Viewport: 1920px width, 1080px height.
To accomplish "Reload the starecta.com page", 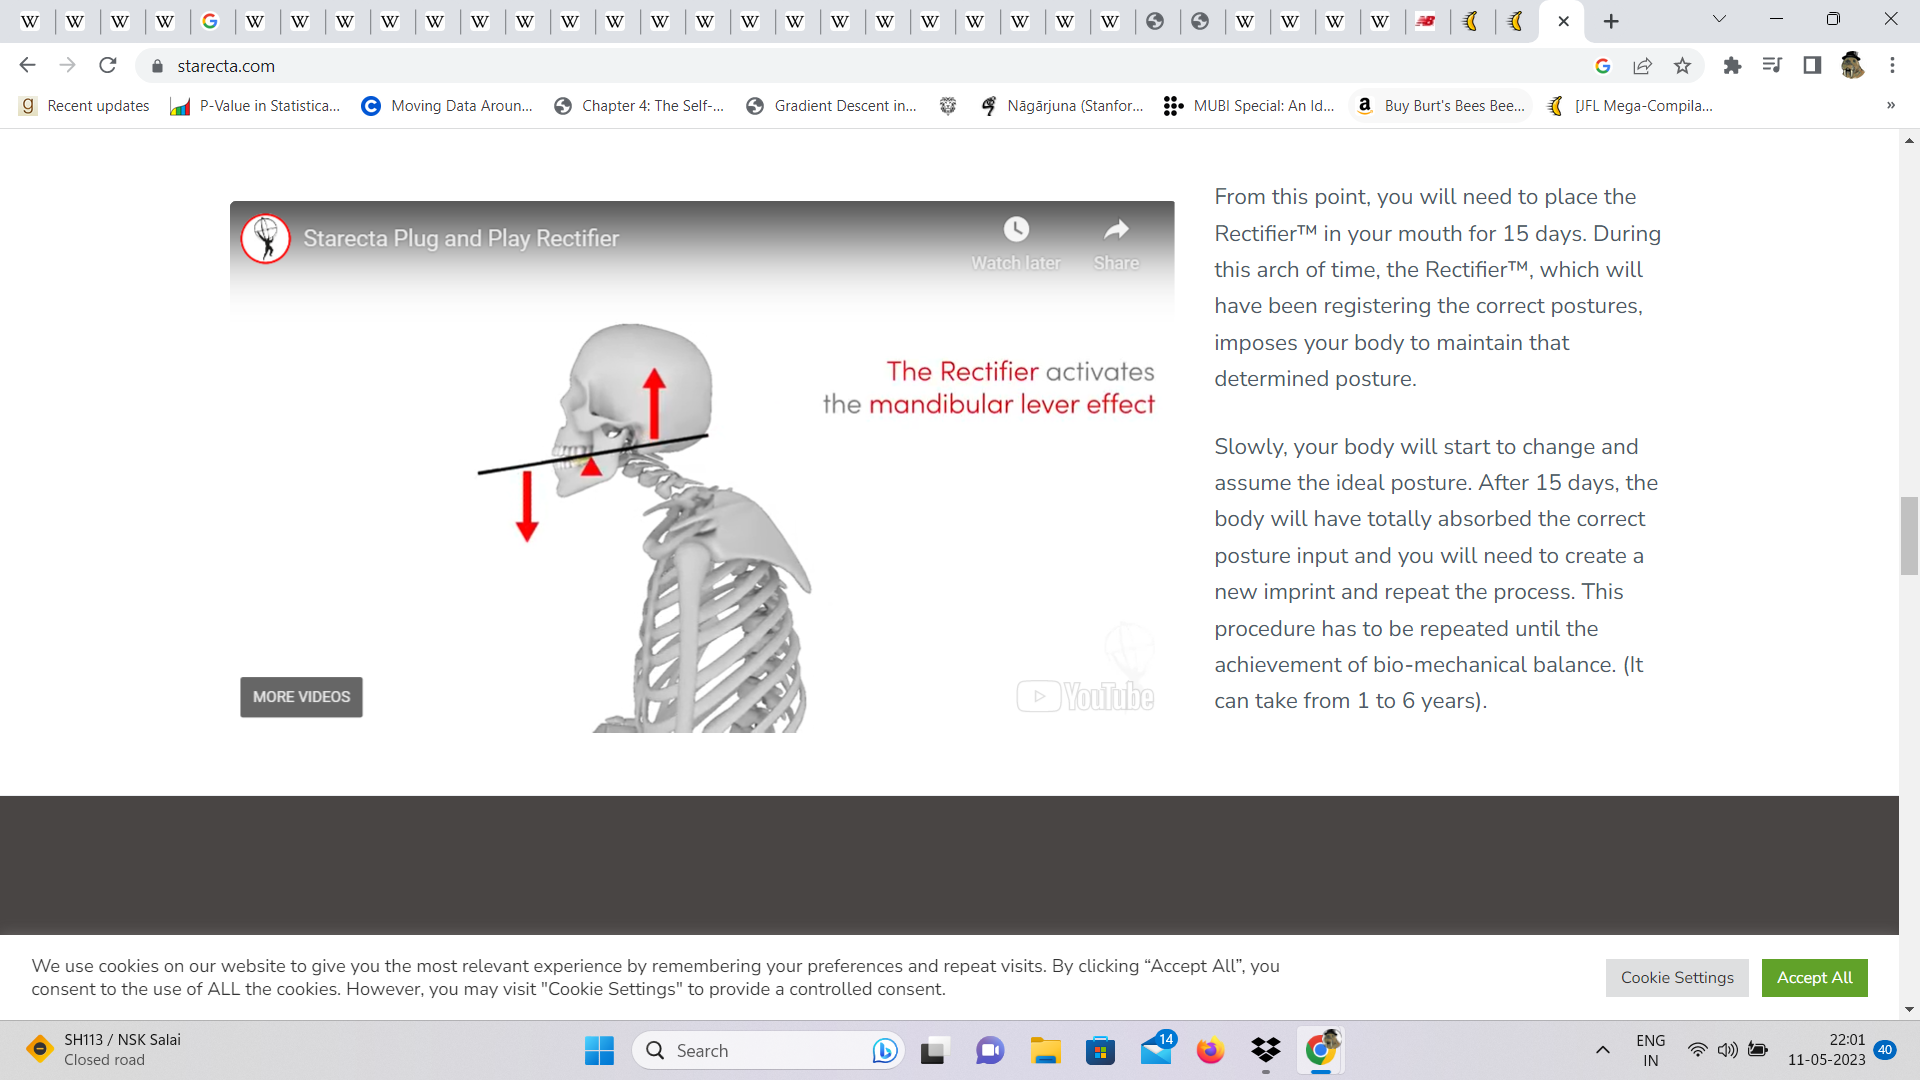I will (x=108, y=65).
